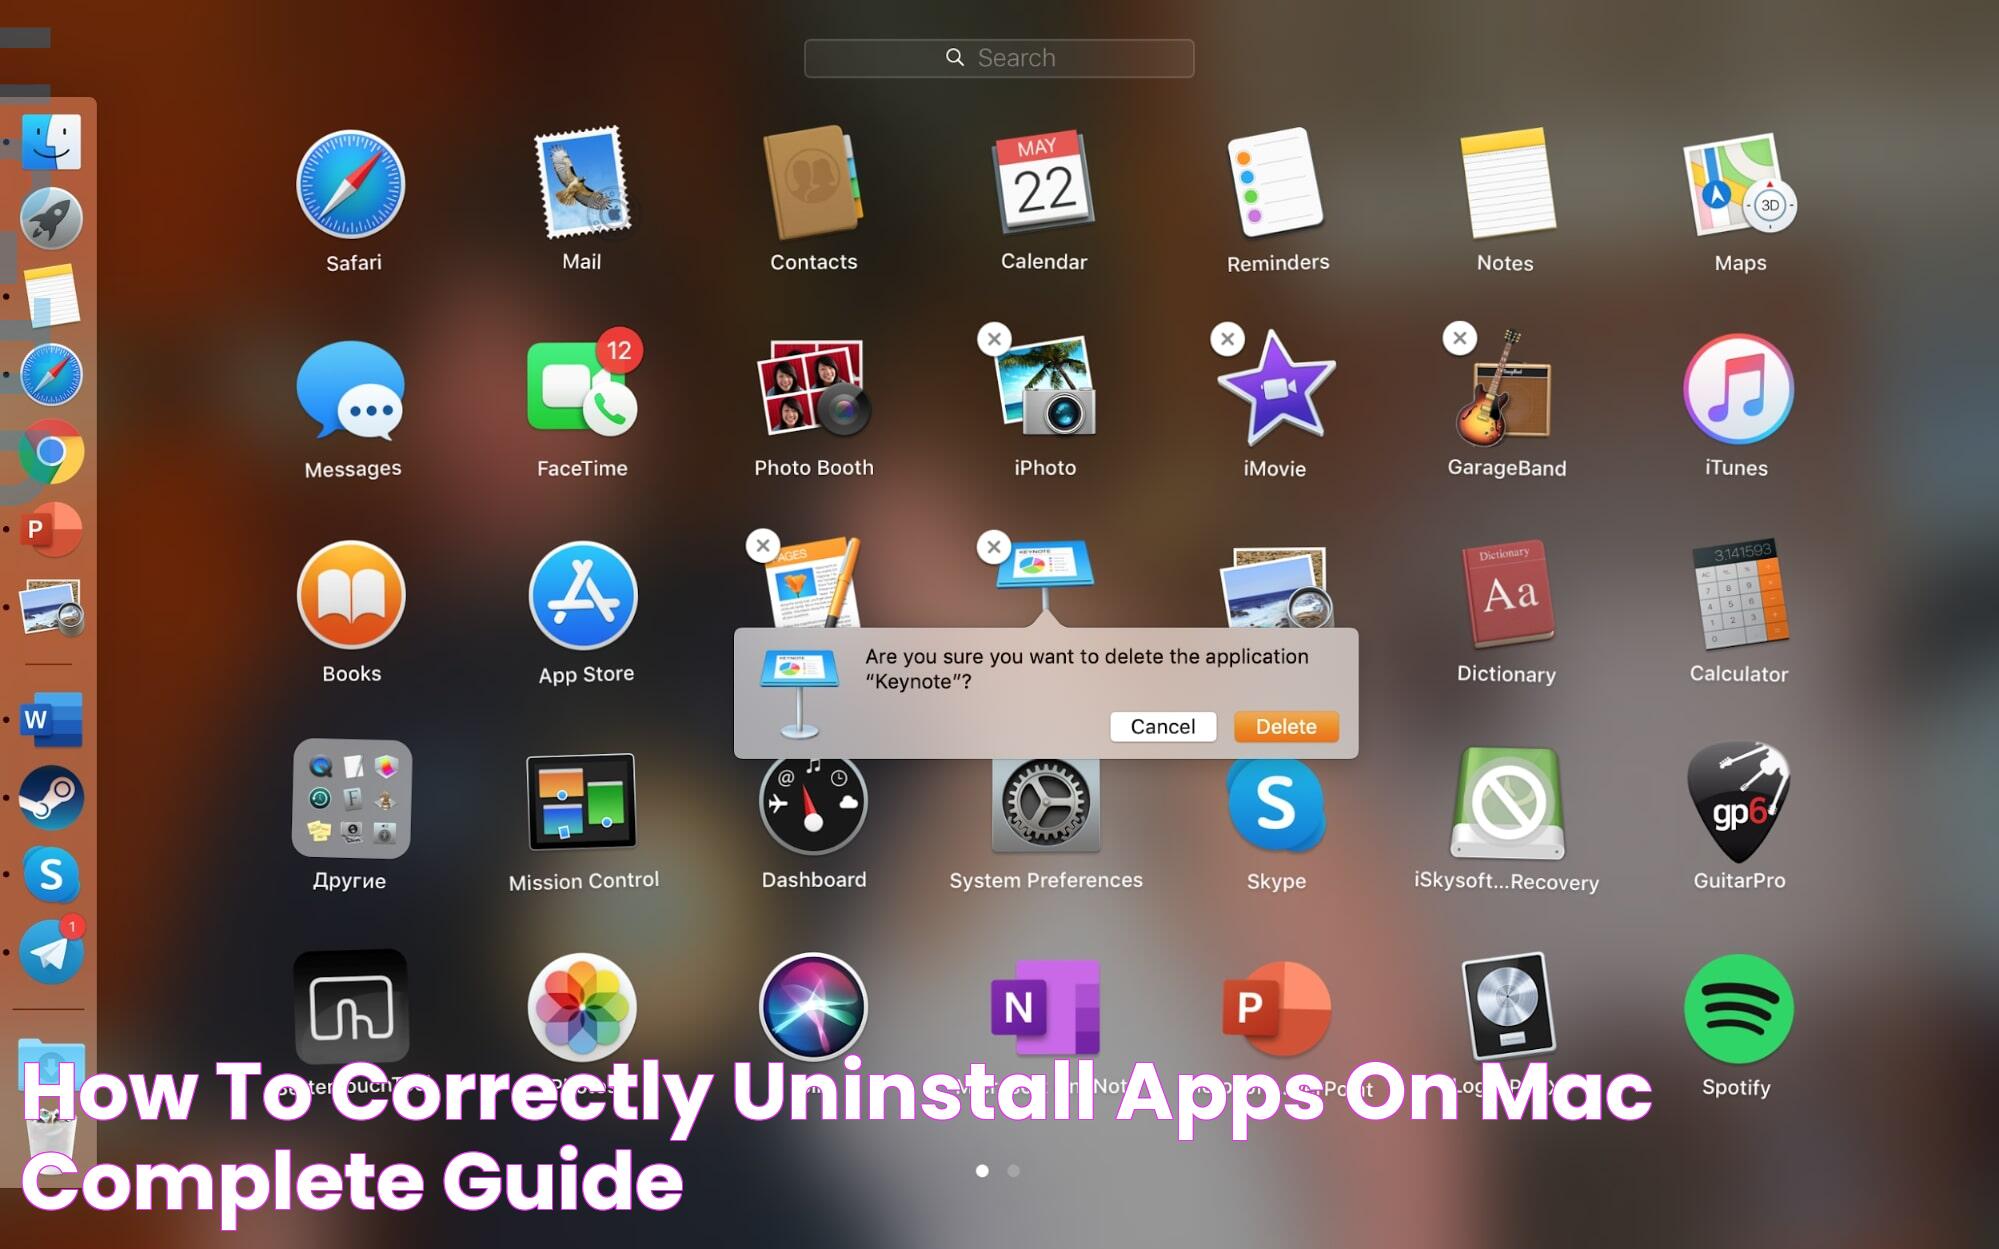1999x1249 pixels.
Task: Click the Search field in Launchpad
Action: [998, 58]
